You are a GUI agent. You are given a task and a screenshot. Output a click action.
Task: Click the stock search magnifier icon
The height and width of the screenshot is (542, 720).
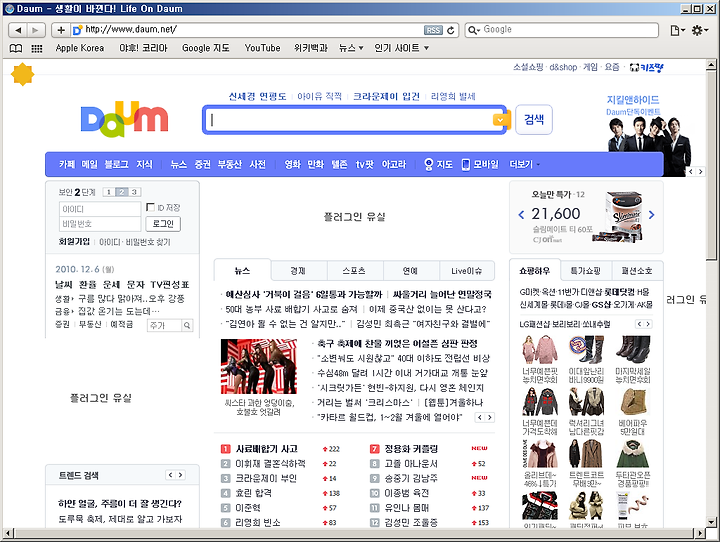(187, 325)
